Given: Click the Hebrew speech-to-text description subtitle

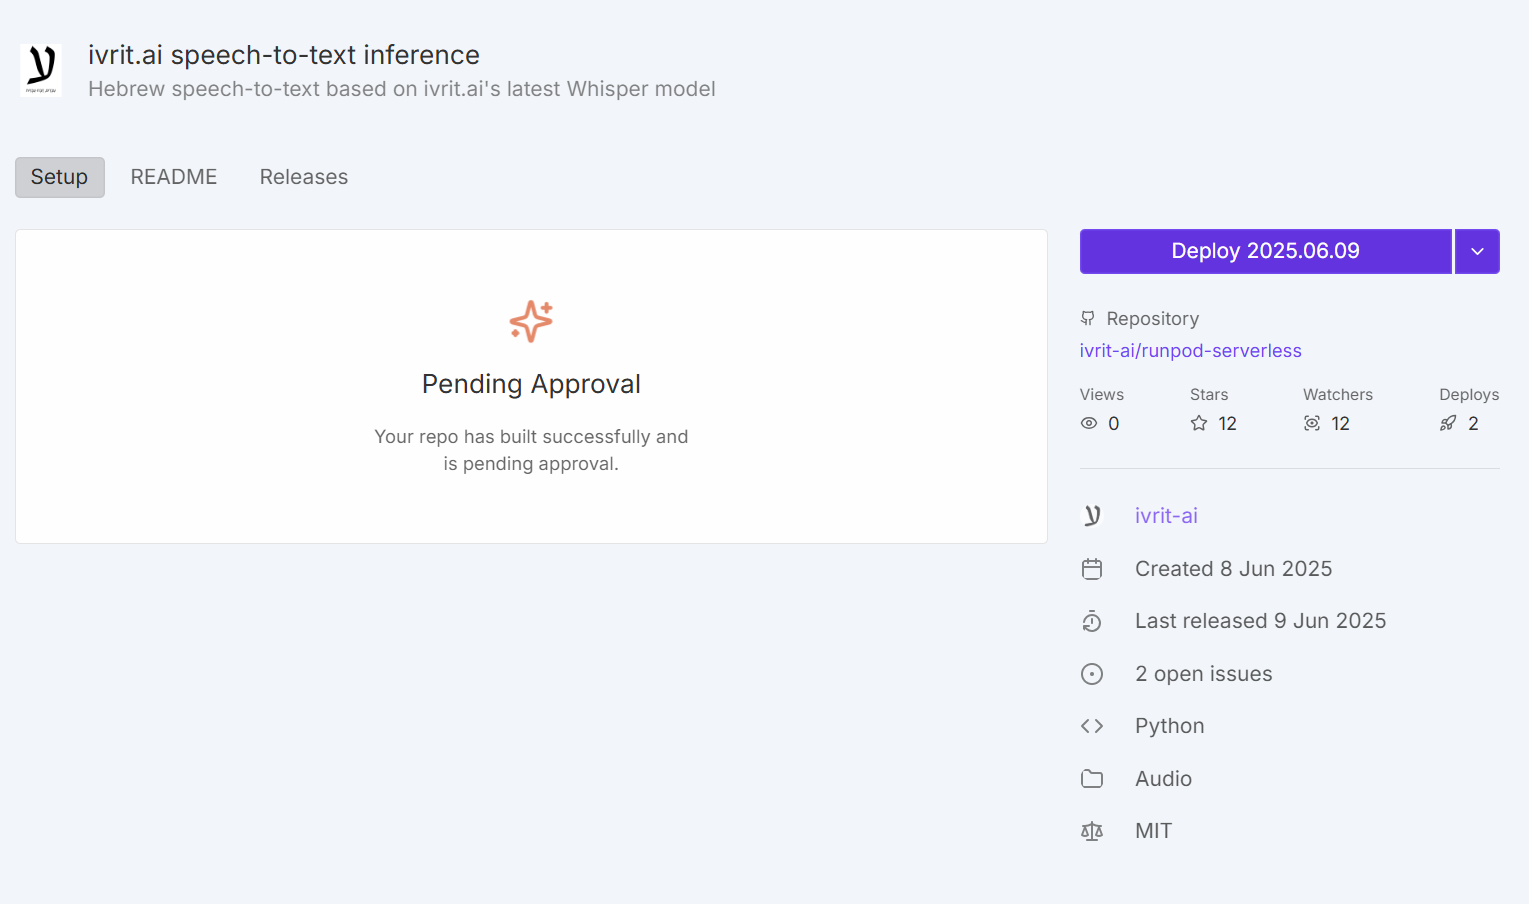Looking at the screenshot, I should pos(402,89).
